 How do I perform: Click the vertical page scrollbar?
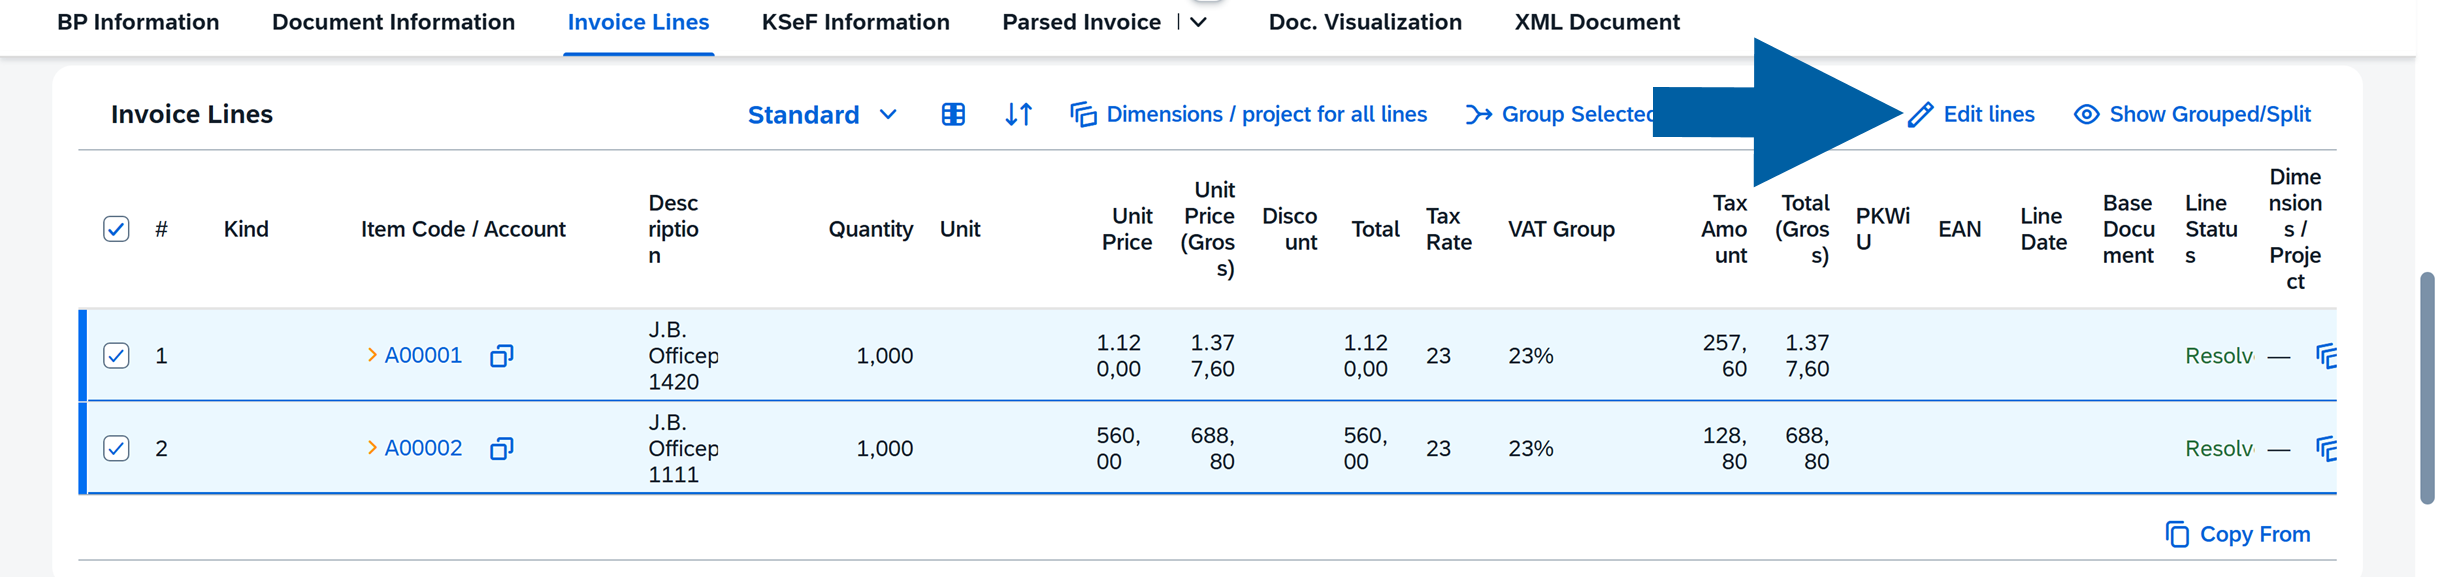2427,388
